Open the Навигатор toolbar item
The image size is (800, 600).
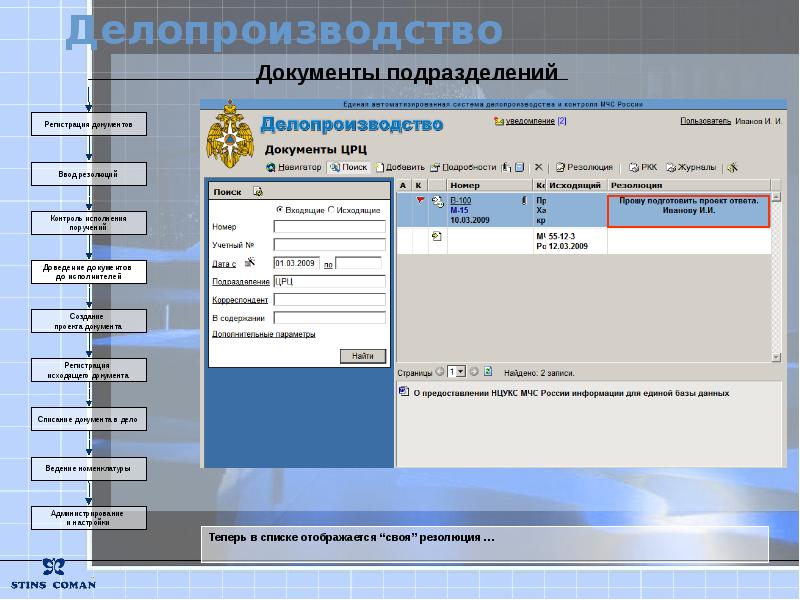pos(294,167)
